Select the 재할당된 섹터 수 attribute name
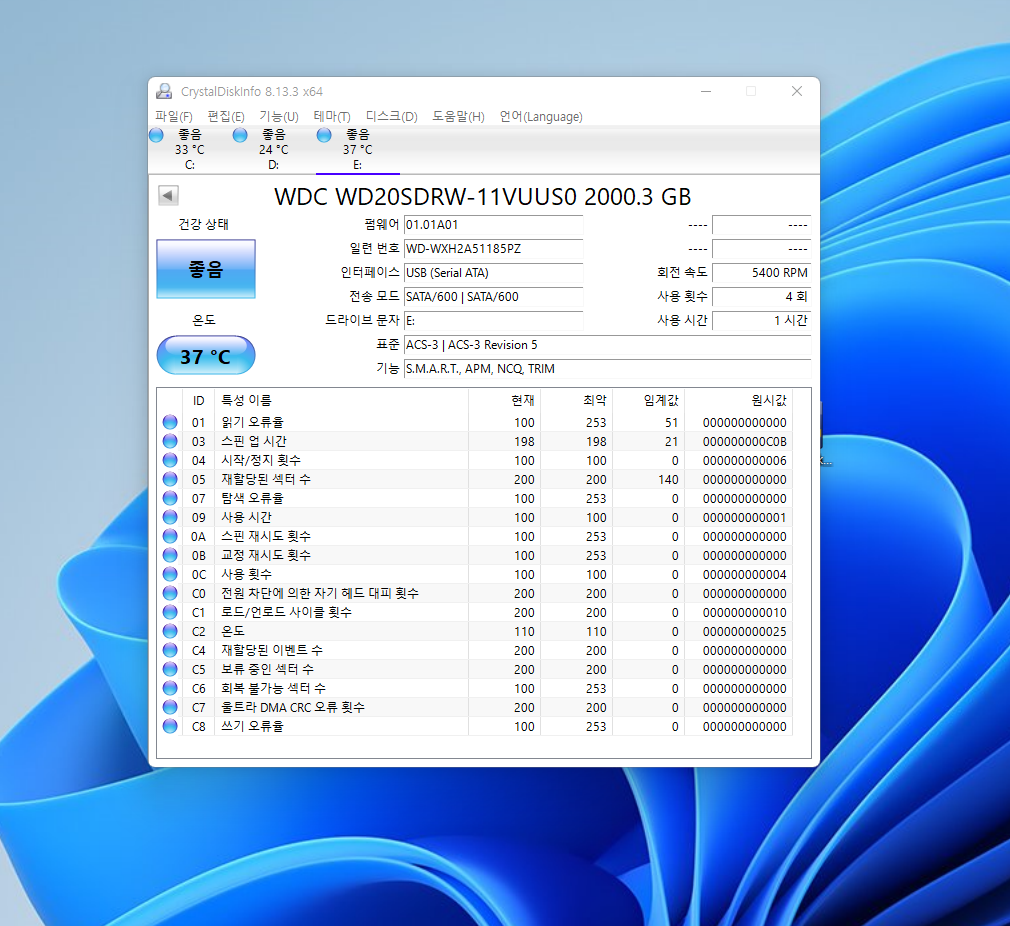1010x926 pixels. point(266,479)
